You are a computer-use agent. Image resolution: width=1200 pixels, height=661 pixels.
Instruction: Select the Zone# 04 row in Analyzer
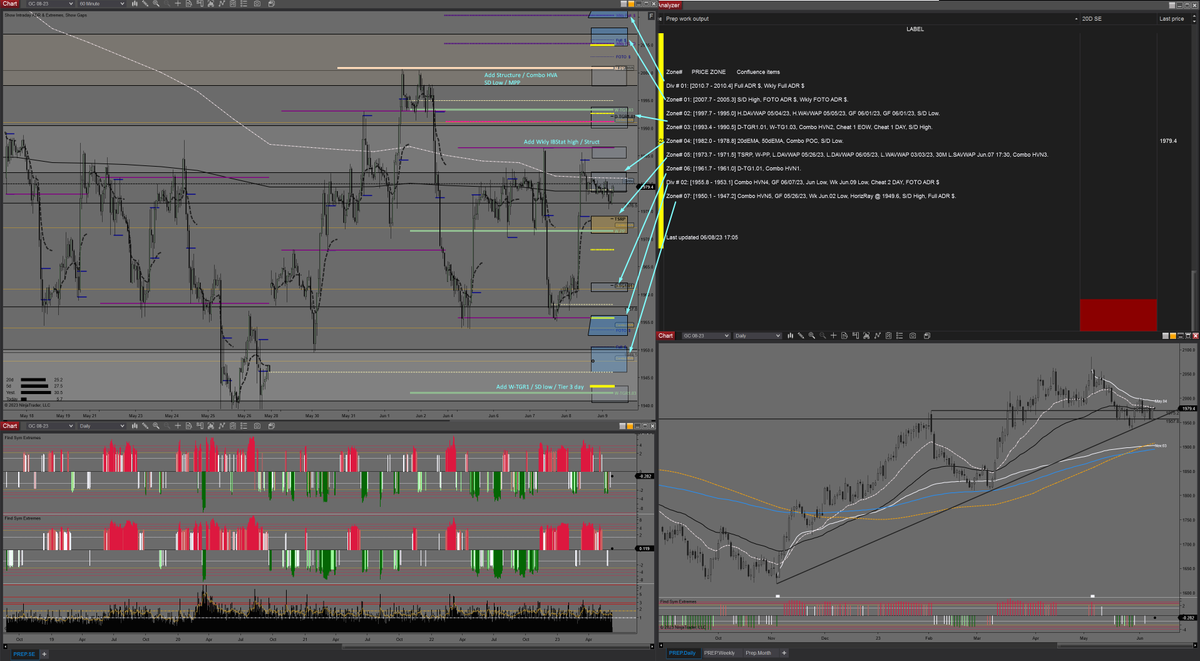(x=754, y=142)
